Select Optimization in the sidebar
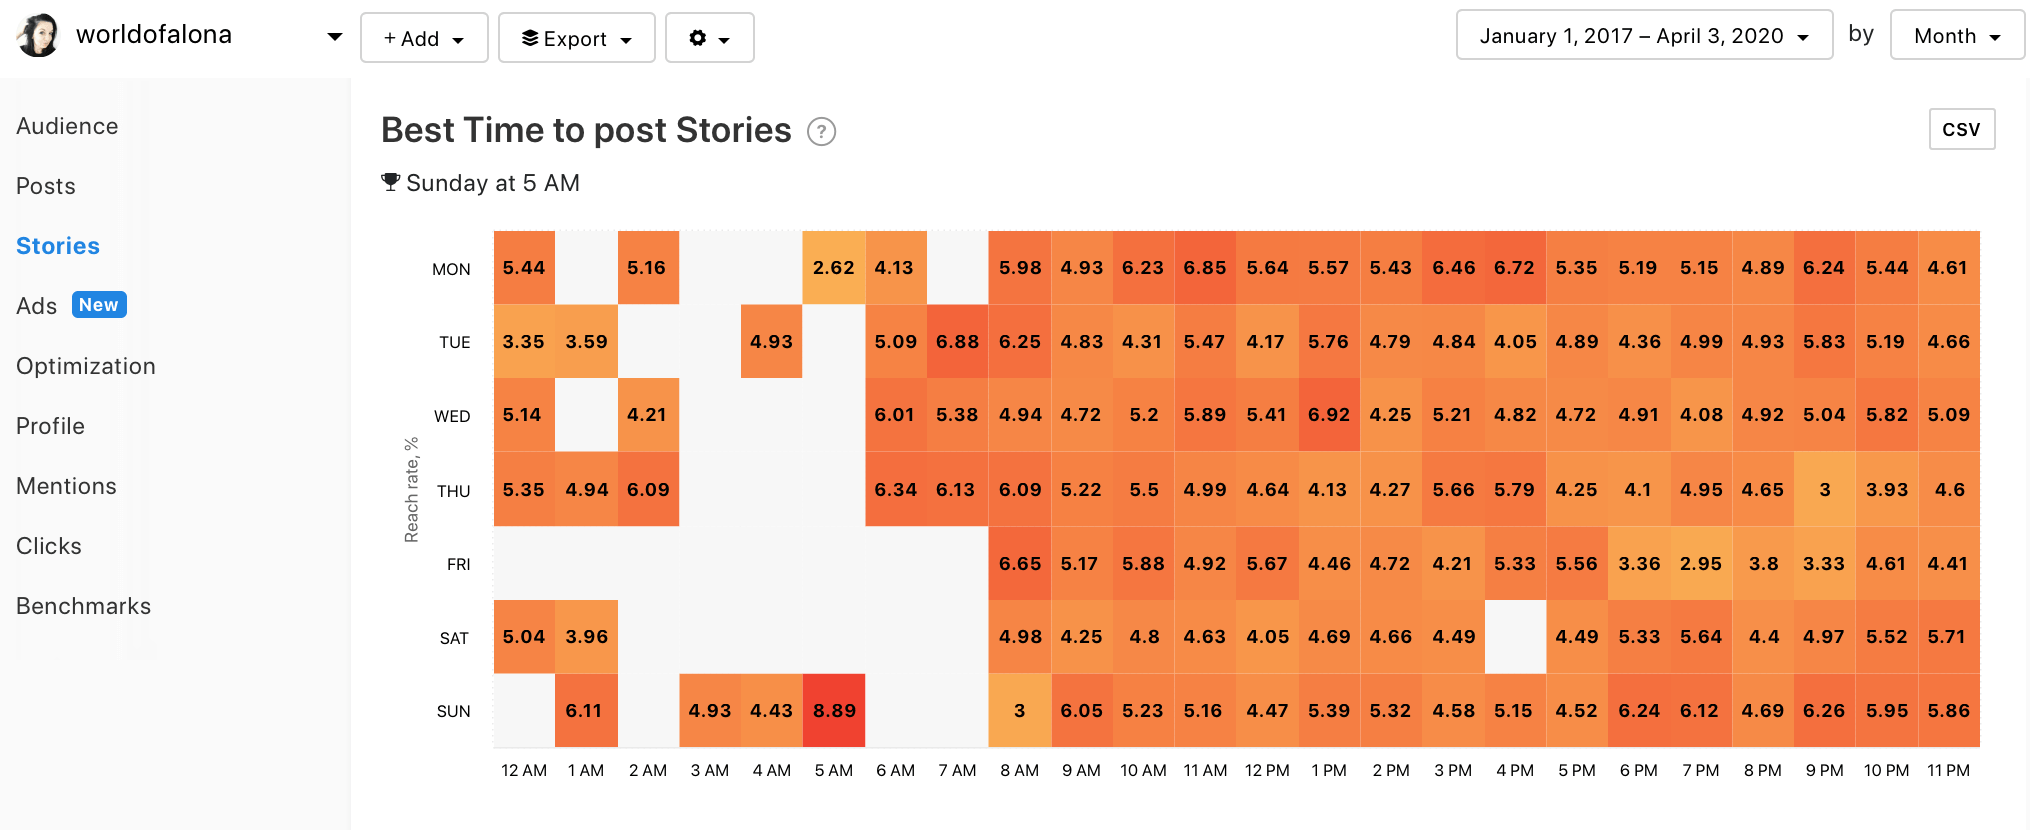 coord(86,366)
